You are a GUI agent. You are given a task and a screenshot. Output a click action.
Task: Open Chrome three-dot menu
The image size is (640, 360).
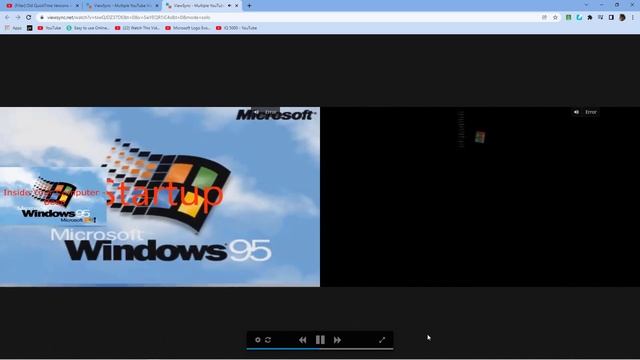[x=633, y=18]
